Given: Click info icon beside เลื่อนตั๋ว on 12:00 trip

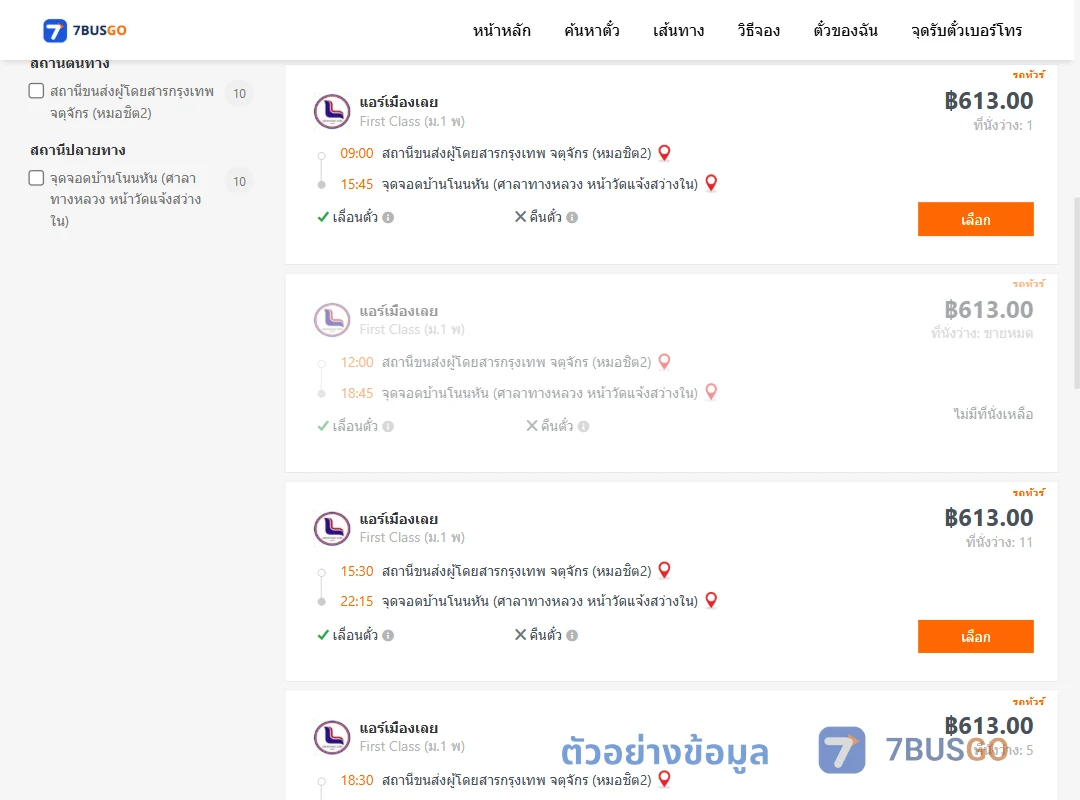Looking at the screenshot, I should pyautogui.click(x=388, y=427).
